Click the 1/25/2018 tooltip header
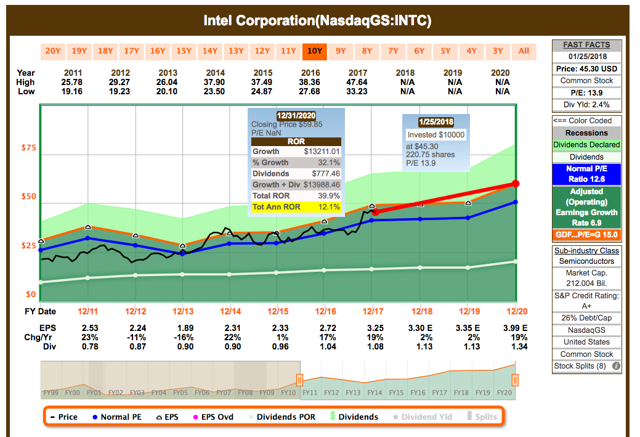This screenshot has height=437, width=640. pyautogui.click(x=436, y=122)
